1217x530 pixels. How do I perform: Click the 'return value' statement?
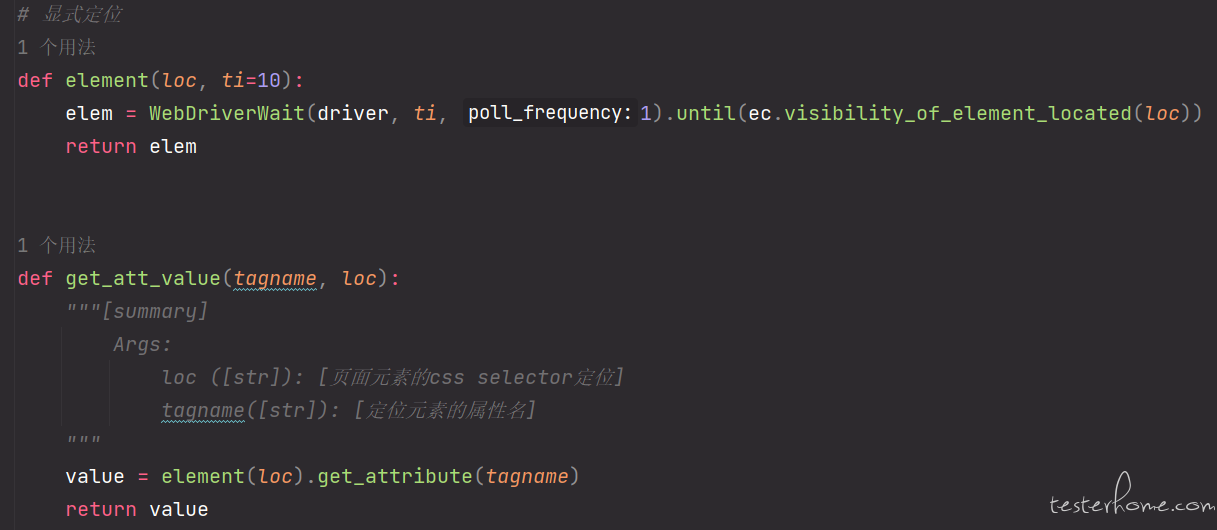[137, 509]
